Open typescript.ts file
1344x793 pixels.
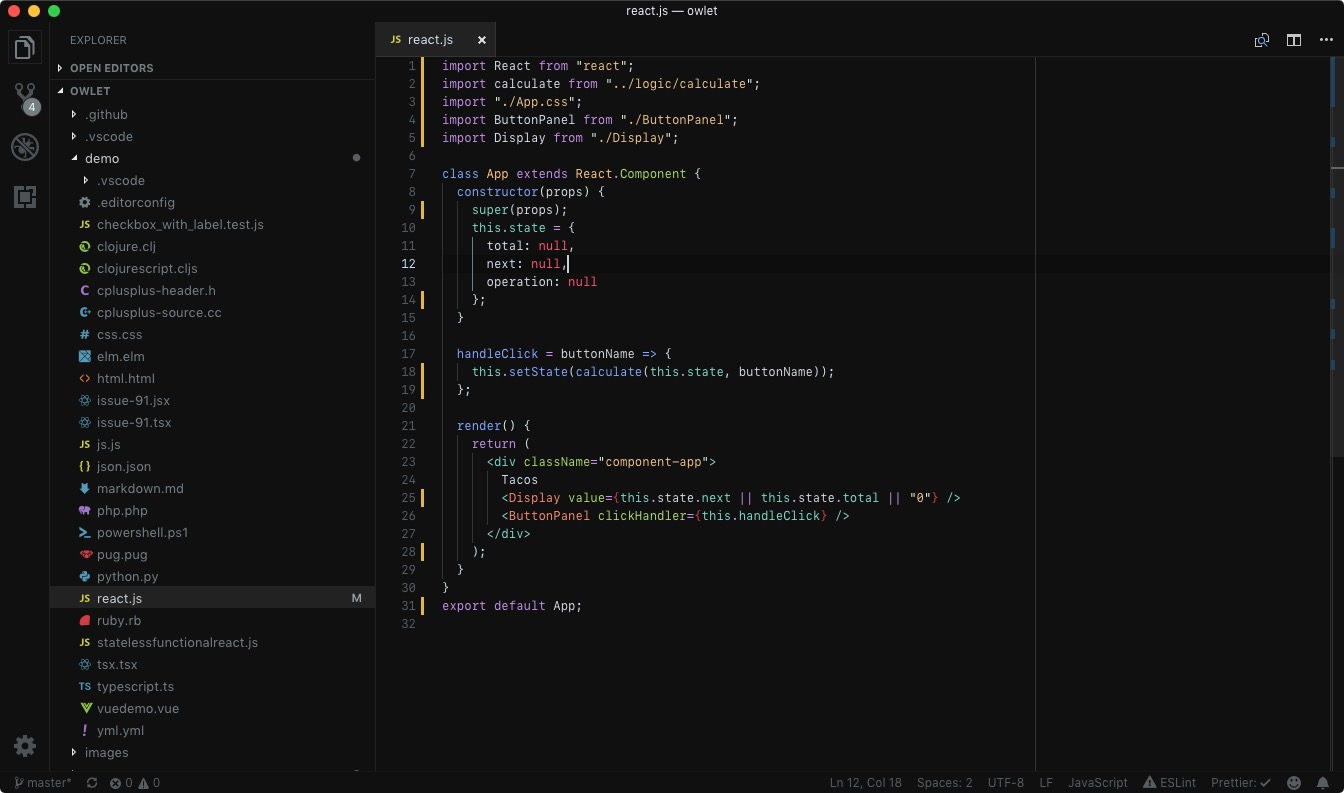[212, 686]
